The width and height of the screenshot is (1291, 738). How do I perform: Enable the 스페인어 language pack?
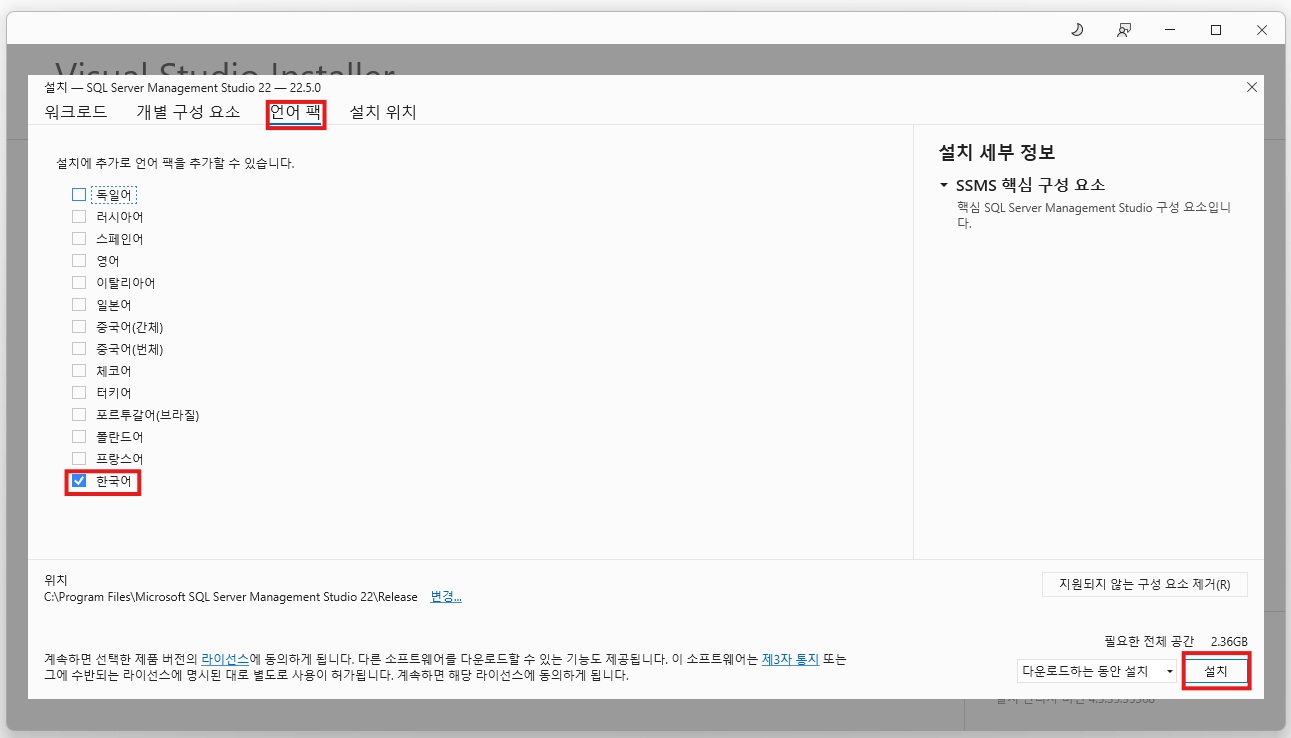[x=79, y=239]
